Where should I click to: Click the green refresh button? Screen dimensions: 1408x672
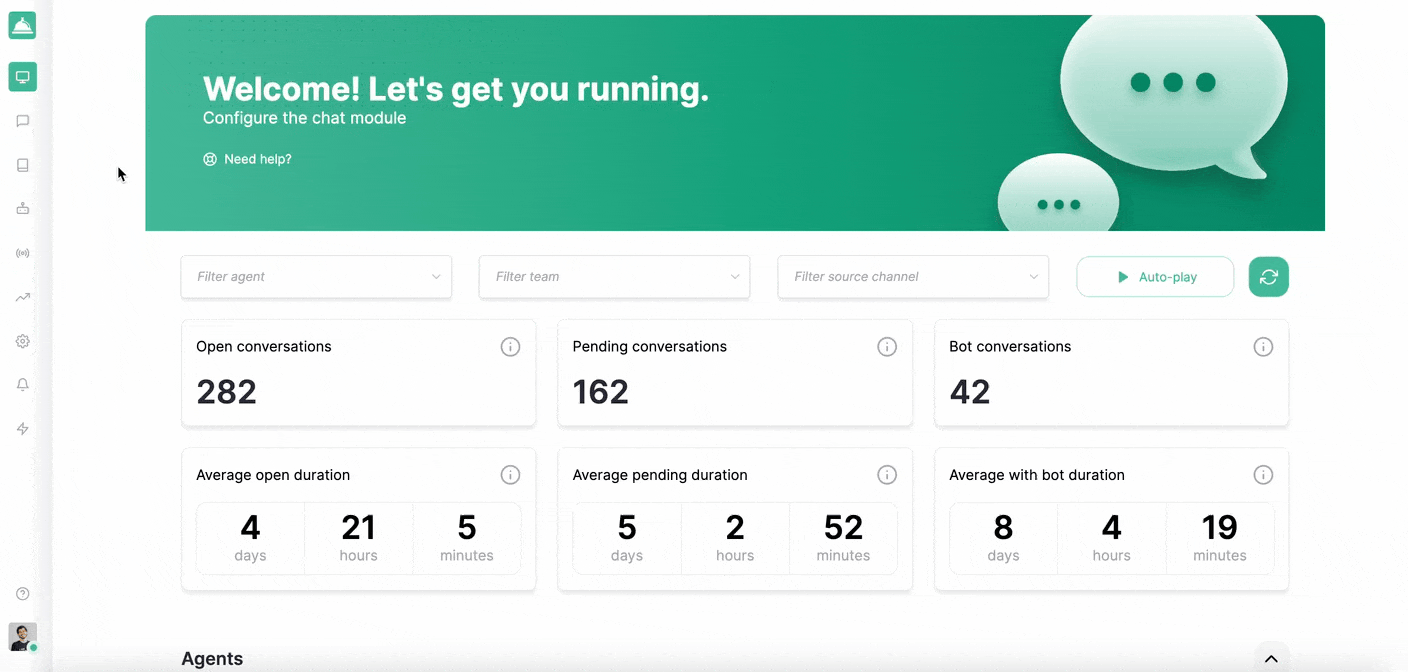click(1268, 277)
